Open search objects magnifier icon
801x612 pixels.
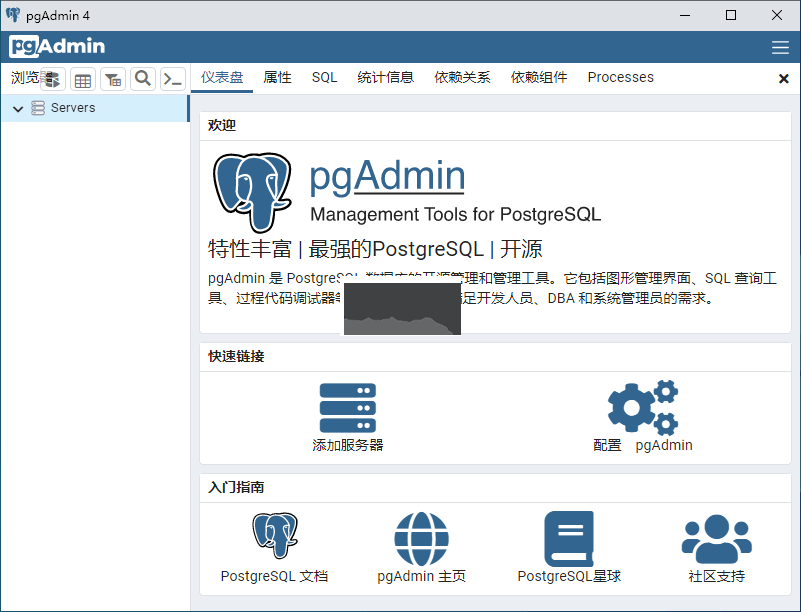click(143, 79)
